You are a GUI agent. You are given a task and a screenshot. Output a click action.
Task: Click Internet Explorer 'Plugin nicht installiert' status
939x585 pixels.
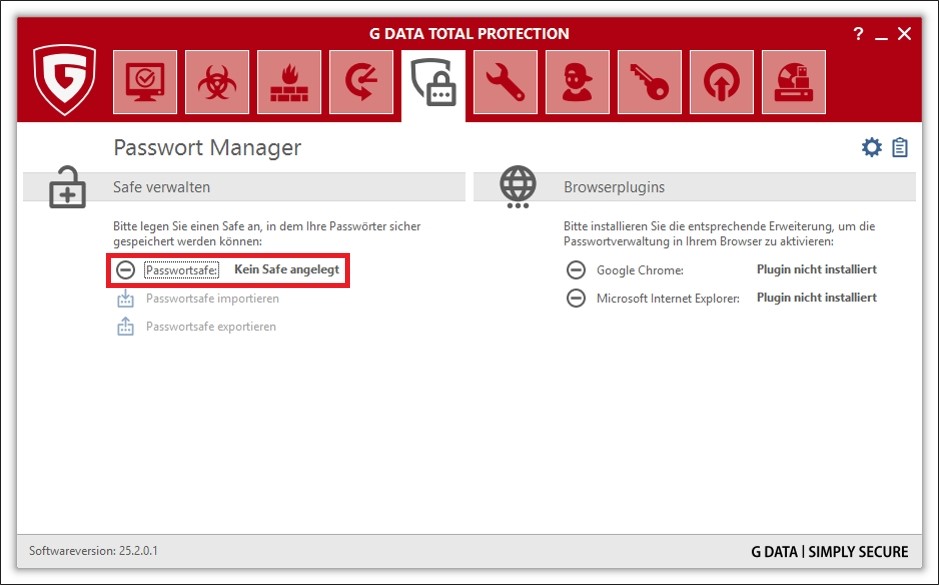click(817, 298)
